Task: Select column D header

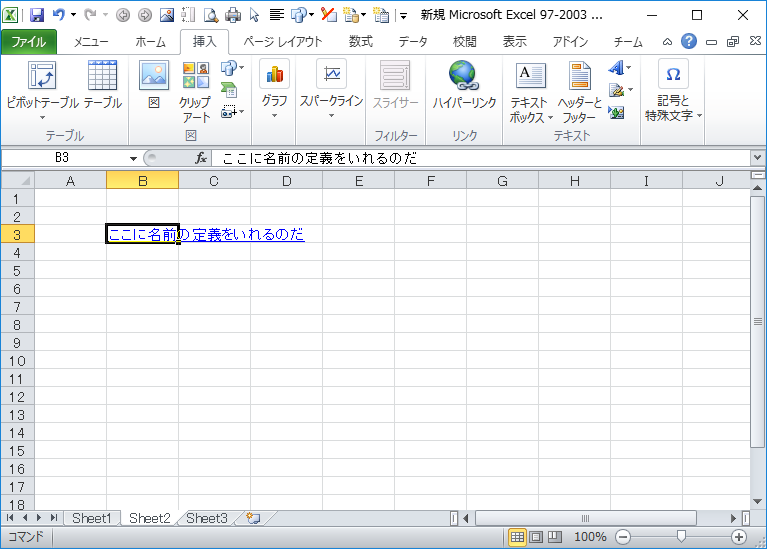Action: pos(287,181)
